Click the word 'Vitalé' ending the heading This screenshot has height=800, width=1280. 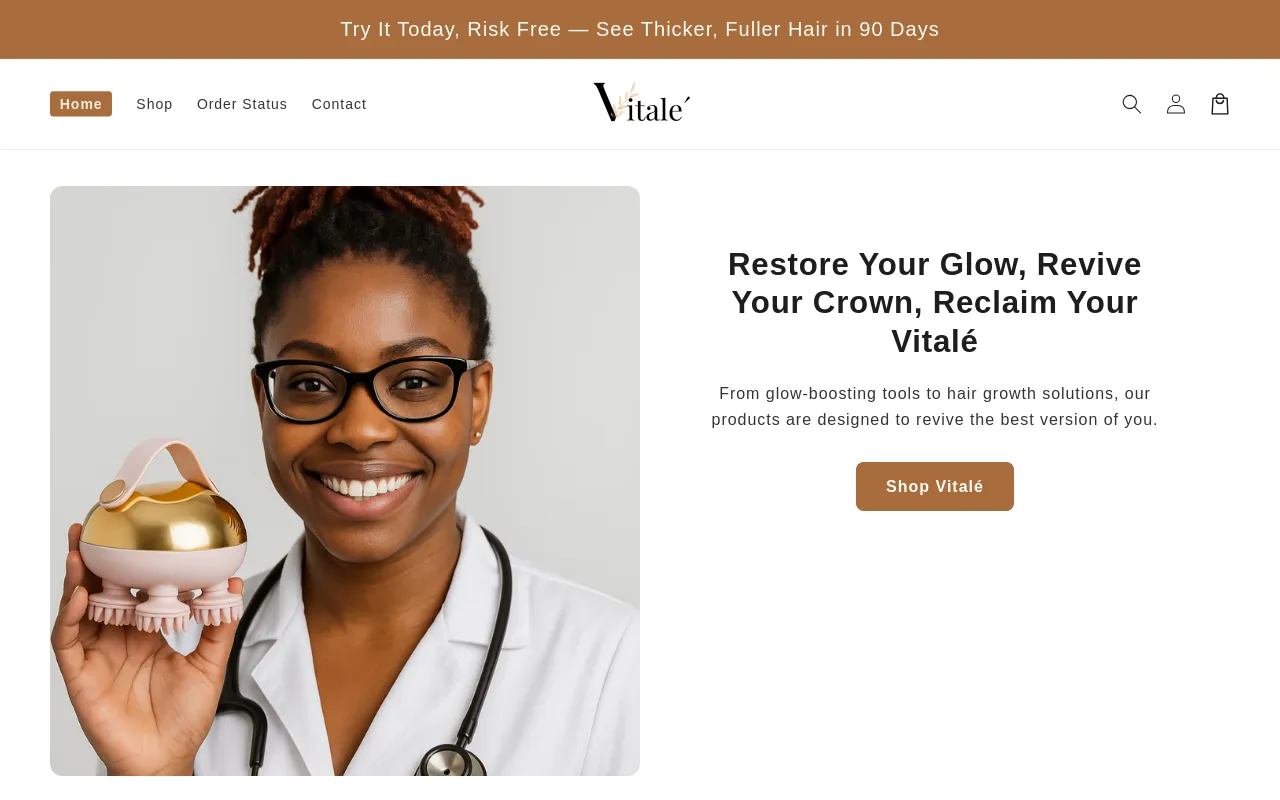tap(935, 342)
